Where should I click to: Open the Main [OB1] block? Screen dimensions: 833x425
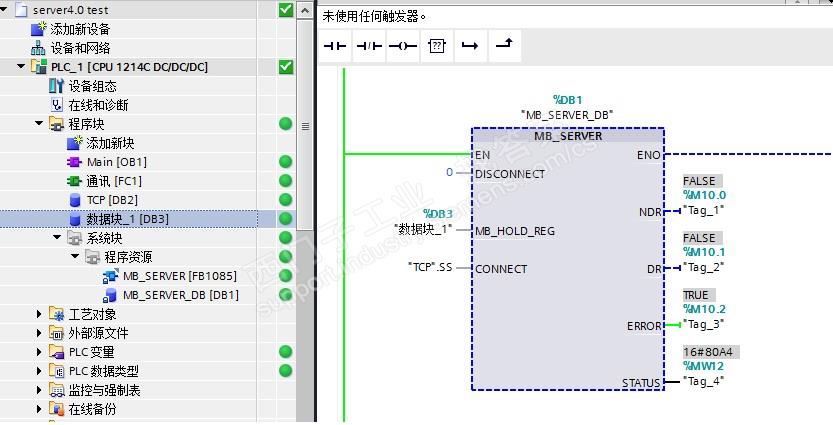point(116,162)
